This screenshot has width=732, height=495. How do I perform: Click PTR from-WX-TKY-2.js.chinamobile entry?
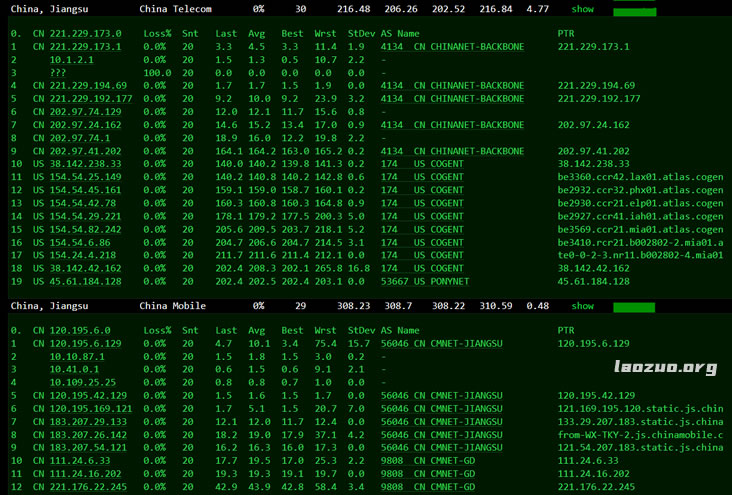click(x=640, y=434)
